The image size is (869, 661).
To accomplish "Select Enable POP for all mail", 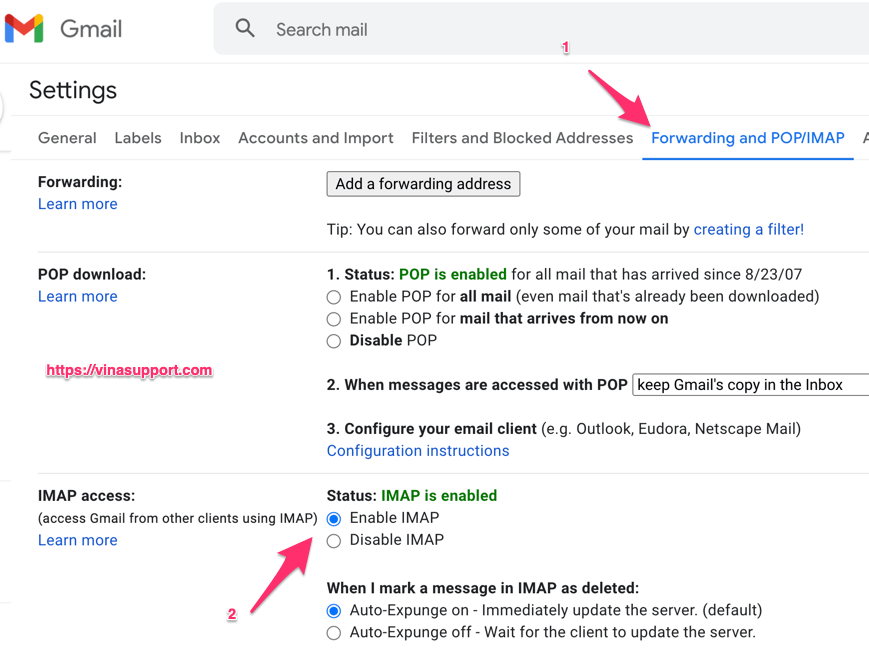I will coord(333,296).
